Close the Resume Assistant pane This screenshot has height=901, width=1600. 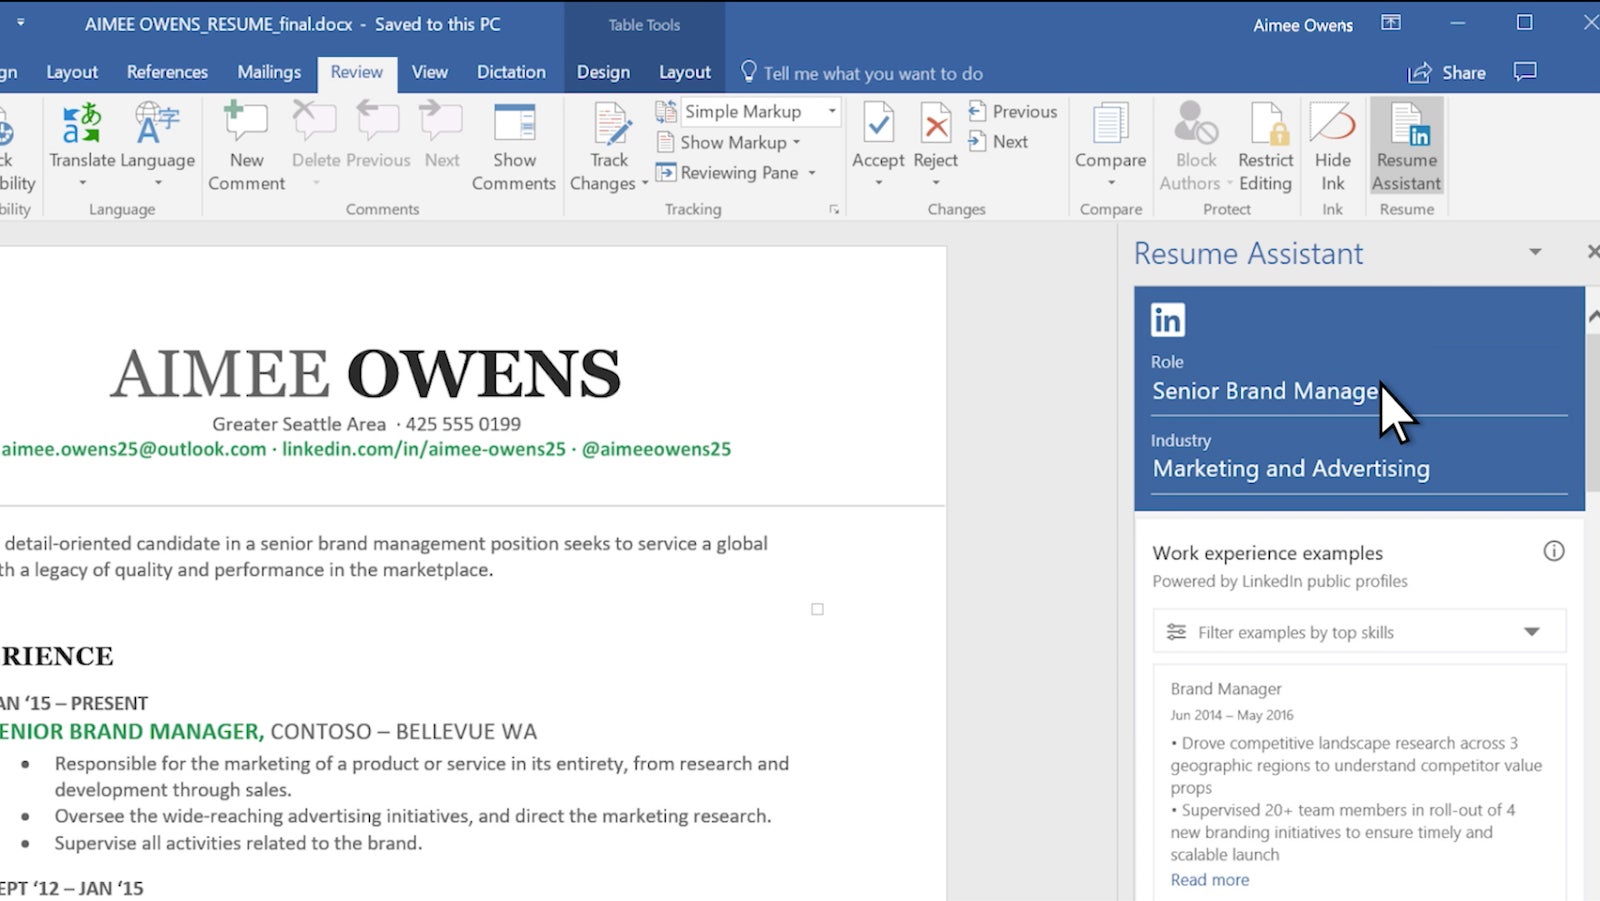(x=1593, y=251)
